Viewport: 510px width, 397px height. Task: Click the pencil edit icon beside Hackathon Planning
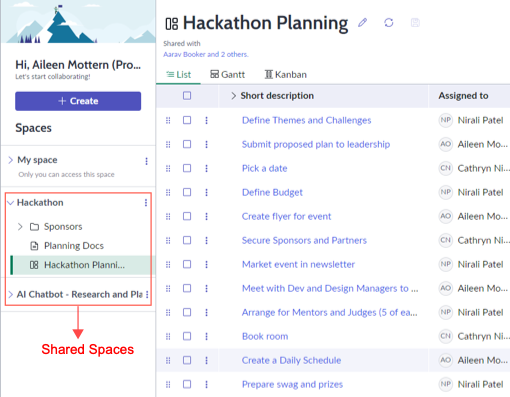point(362,23)
